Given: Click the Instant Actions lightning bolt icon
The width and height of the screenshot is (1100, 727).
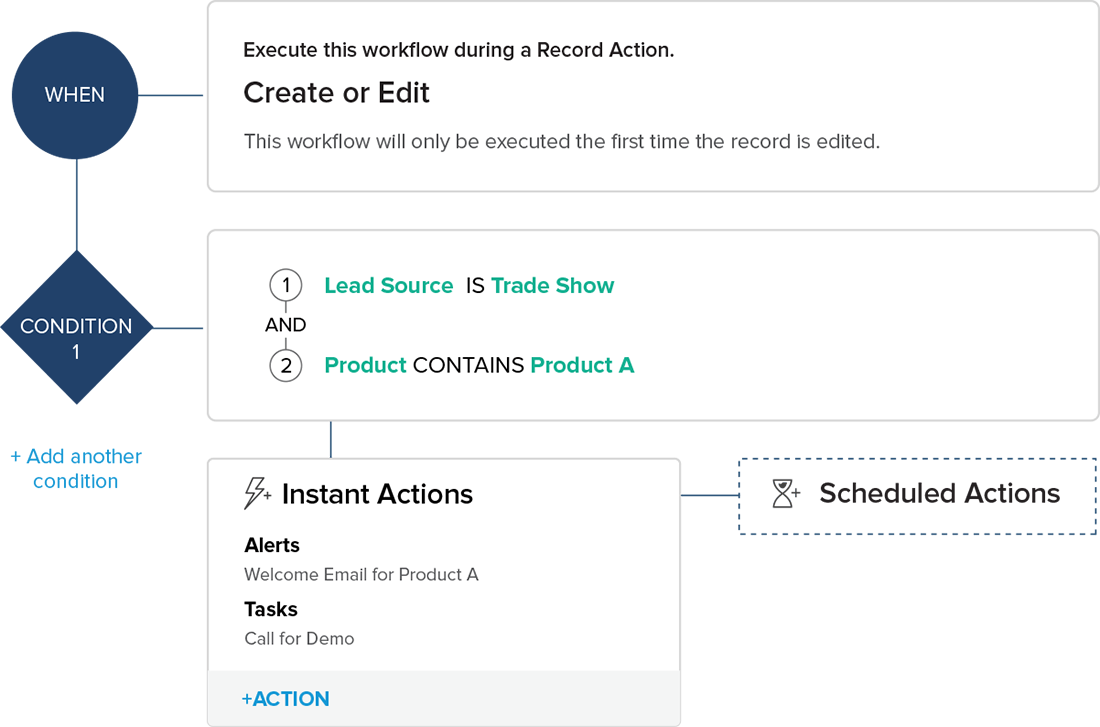Looking at the screenshot, I should [x=258, y=493].
